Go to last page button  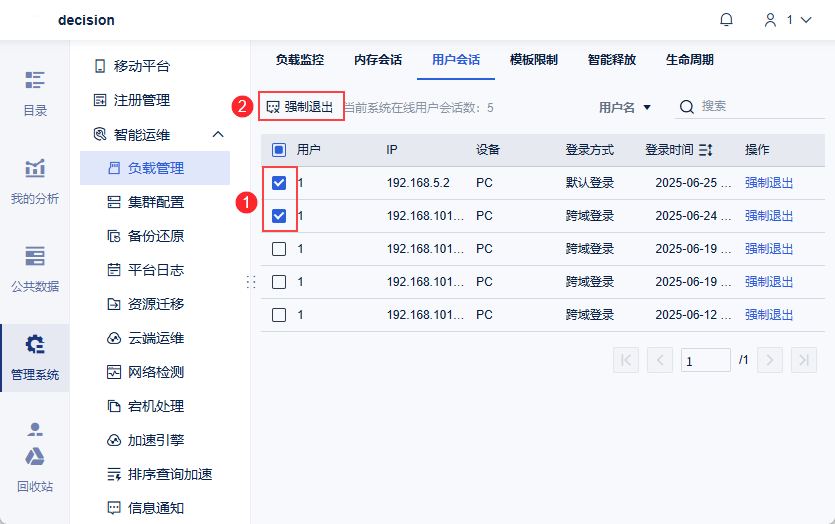click(x=804, y=361)
